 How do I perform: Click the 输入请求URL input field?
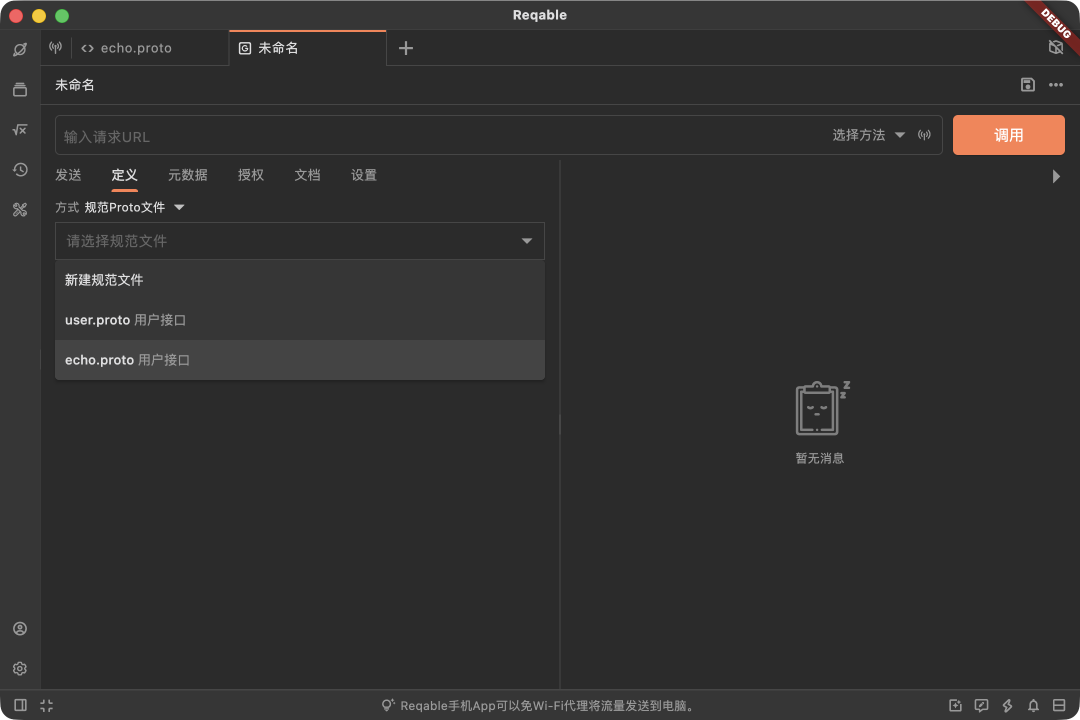pyautogui.click(x=441, y=136)
